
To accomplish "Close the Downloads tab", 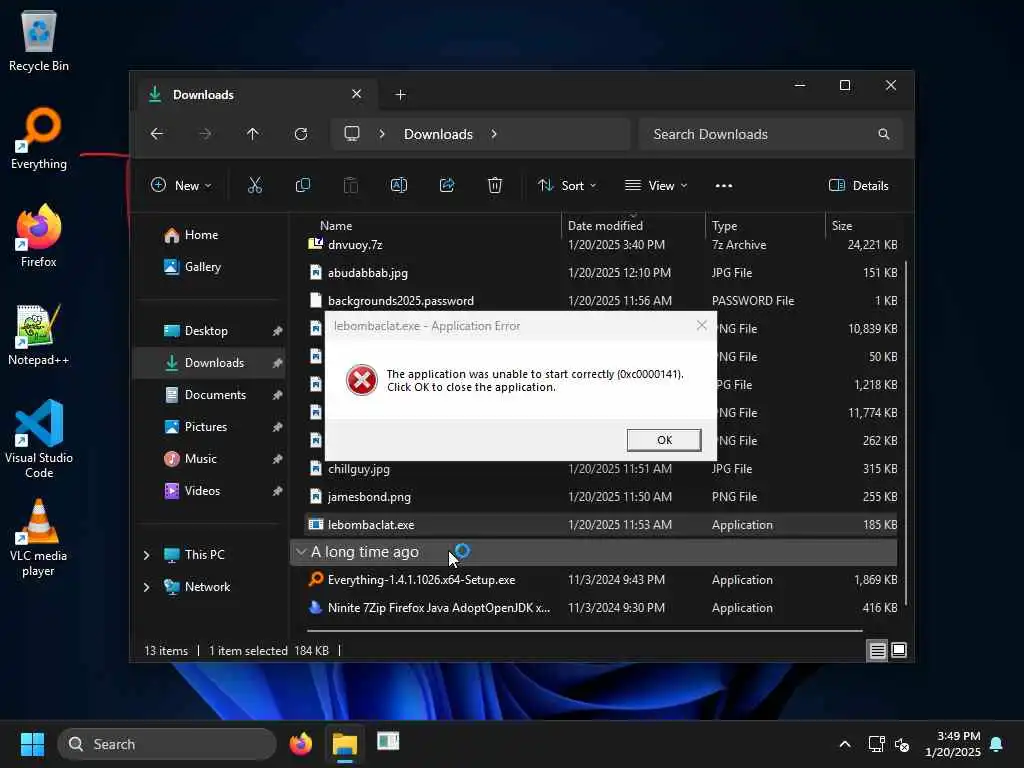I will point(357,94).
